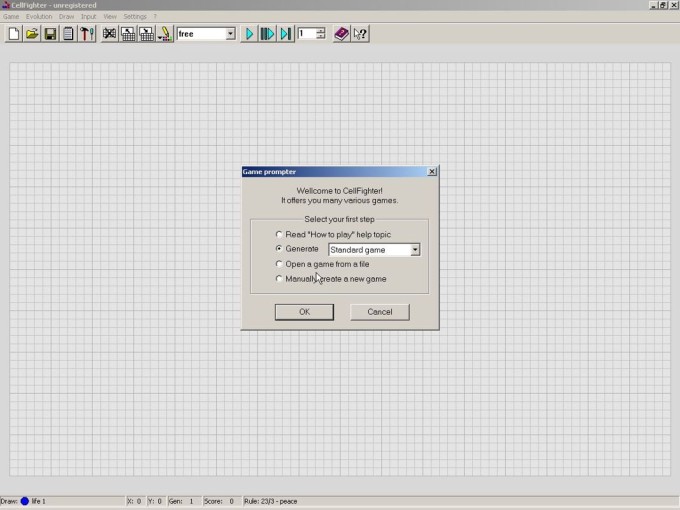Screen dimensions: 680x510
Task: Click the blue life 1 draw color circle
Action: tap(25, 501)
